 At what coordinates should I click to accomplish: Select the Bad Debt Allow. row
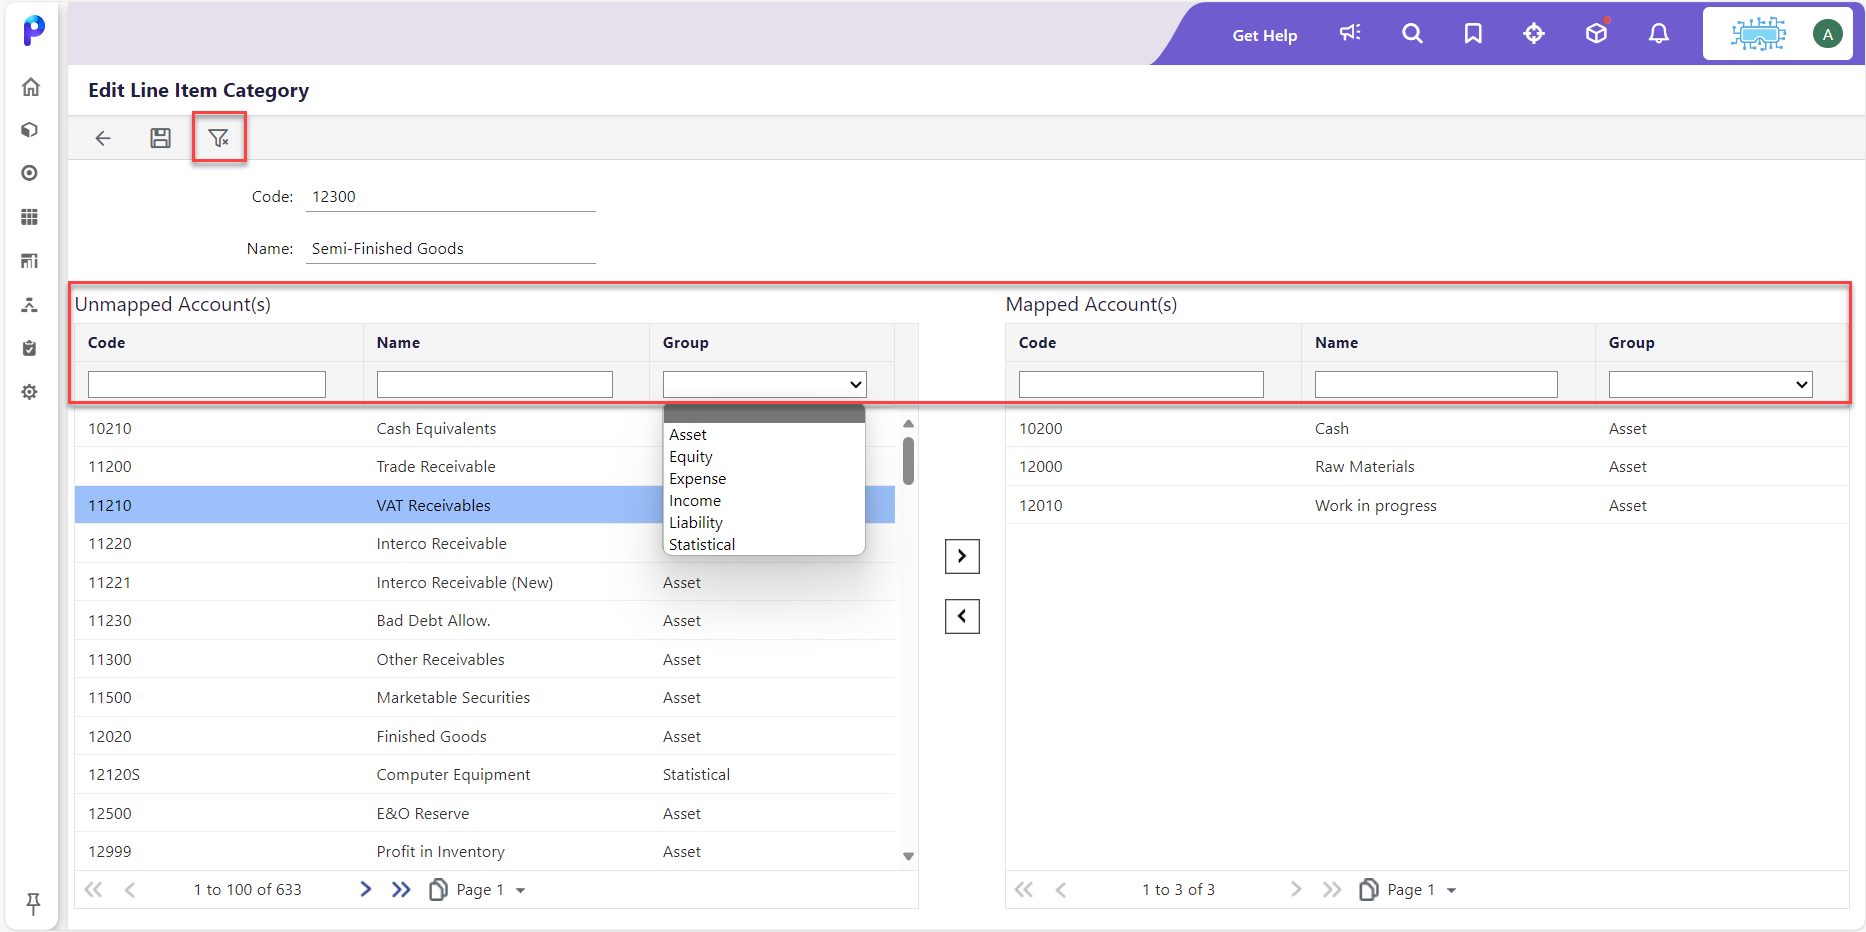pos(485,620)
